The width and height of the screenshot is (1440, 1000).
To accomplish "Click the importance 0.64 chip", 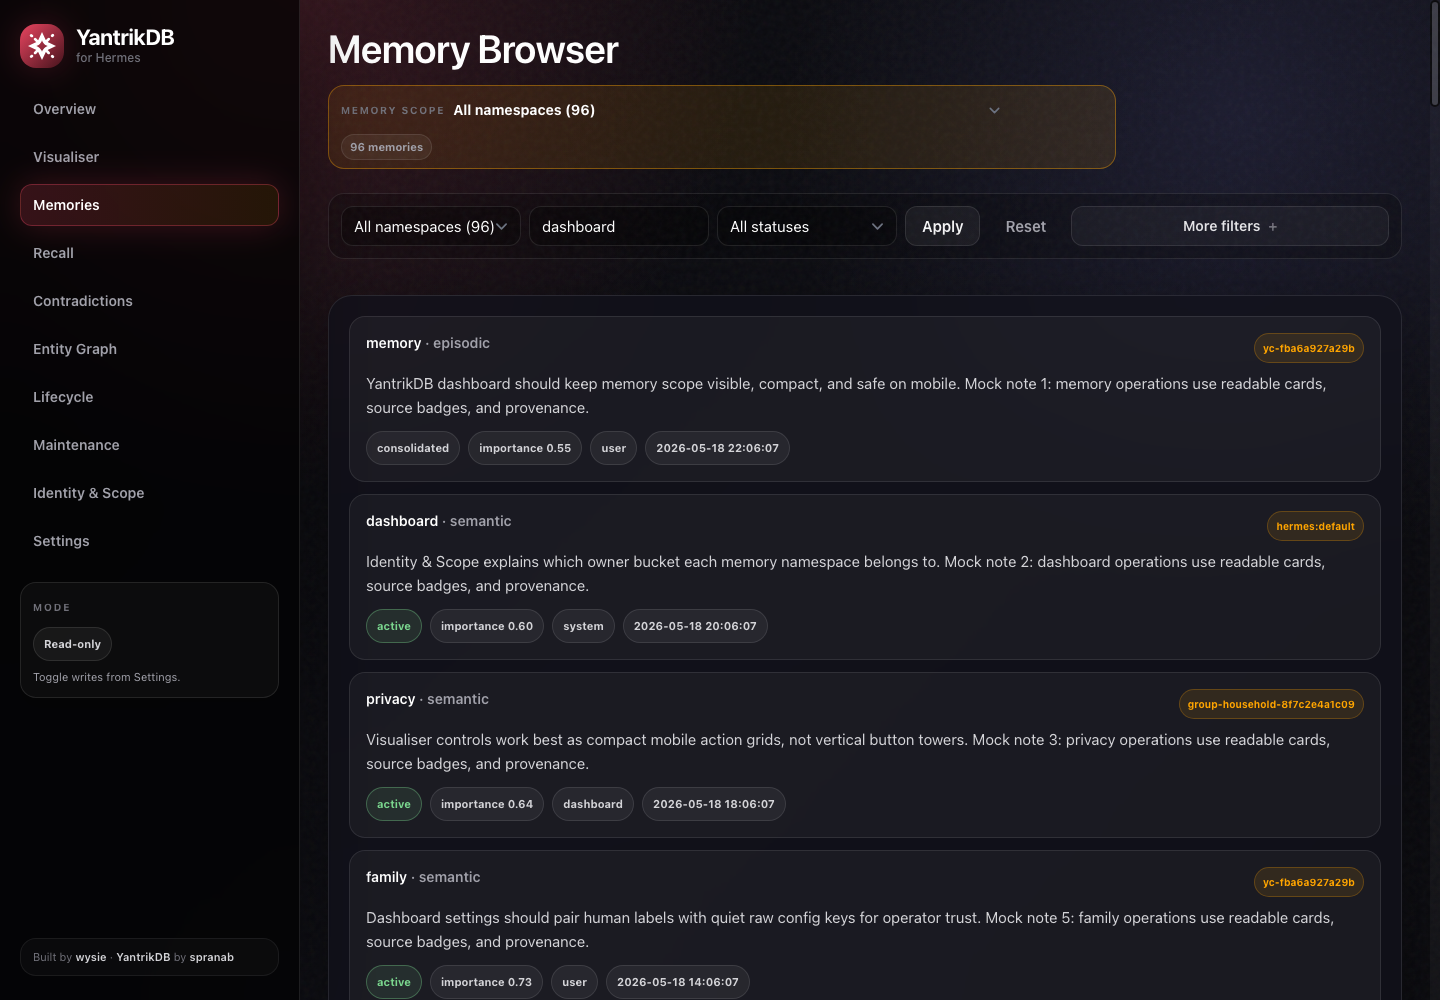I will click(487, 804).
